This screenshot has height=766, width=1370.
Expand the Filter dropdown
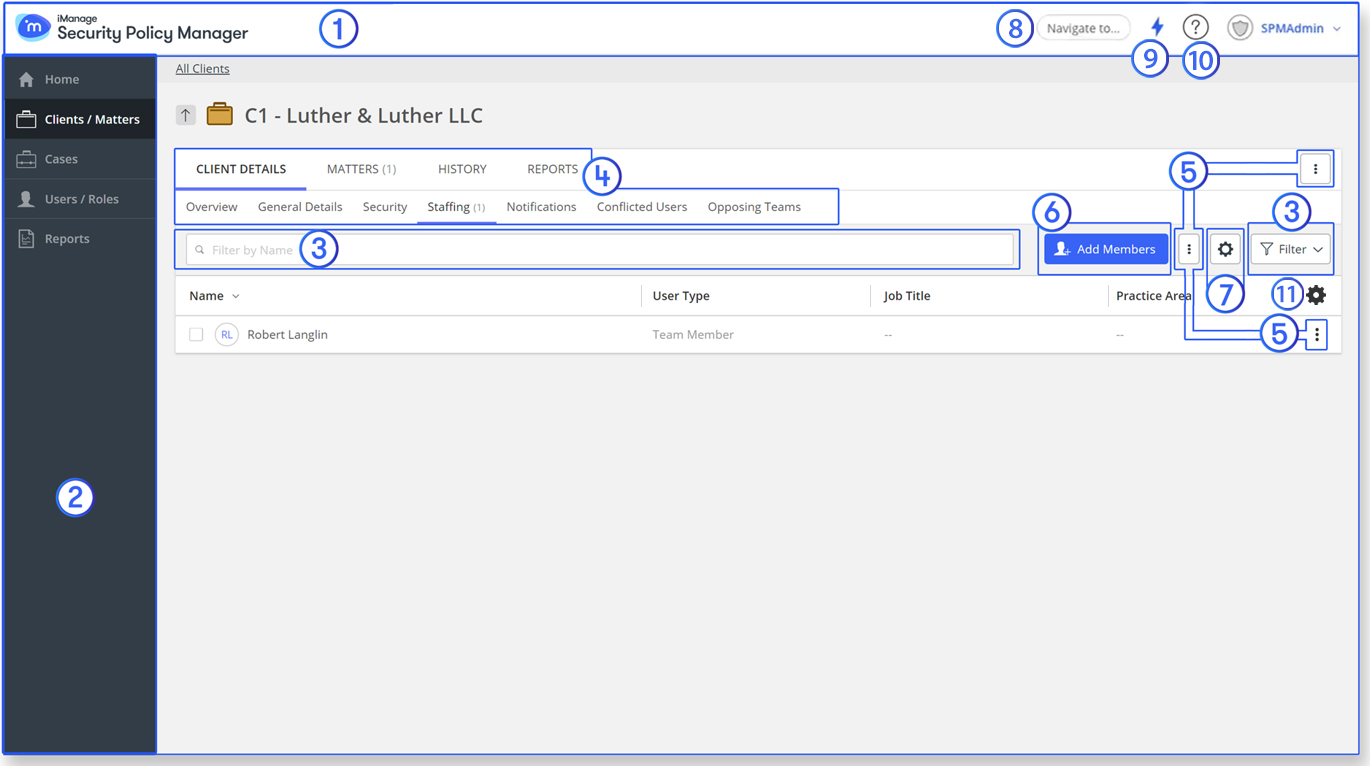(1291, 249)
